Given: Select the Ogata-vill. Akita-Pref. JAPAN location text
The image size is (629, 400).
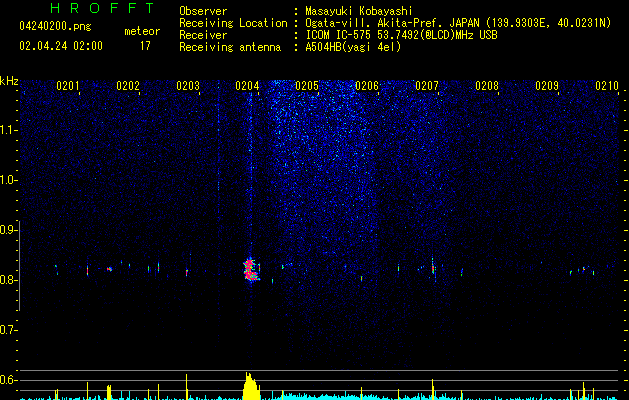Looking at the screenshot, I should (458, 23).
